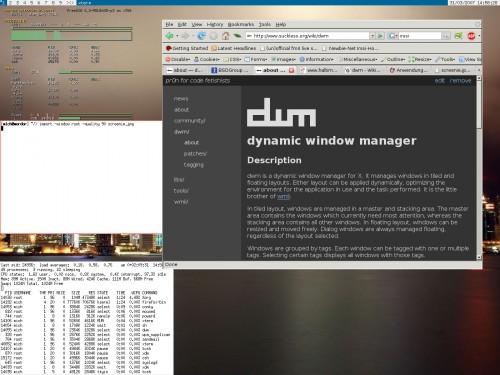The height and width of the screenshot is (375, 500).
Task: Switch to the BSDGroup tab
Action: pos(231,70)
